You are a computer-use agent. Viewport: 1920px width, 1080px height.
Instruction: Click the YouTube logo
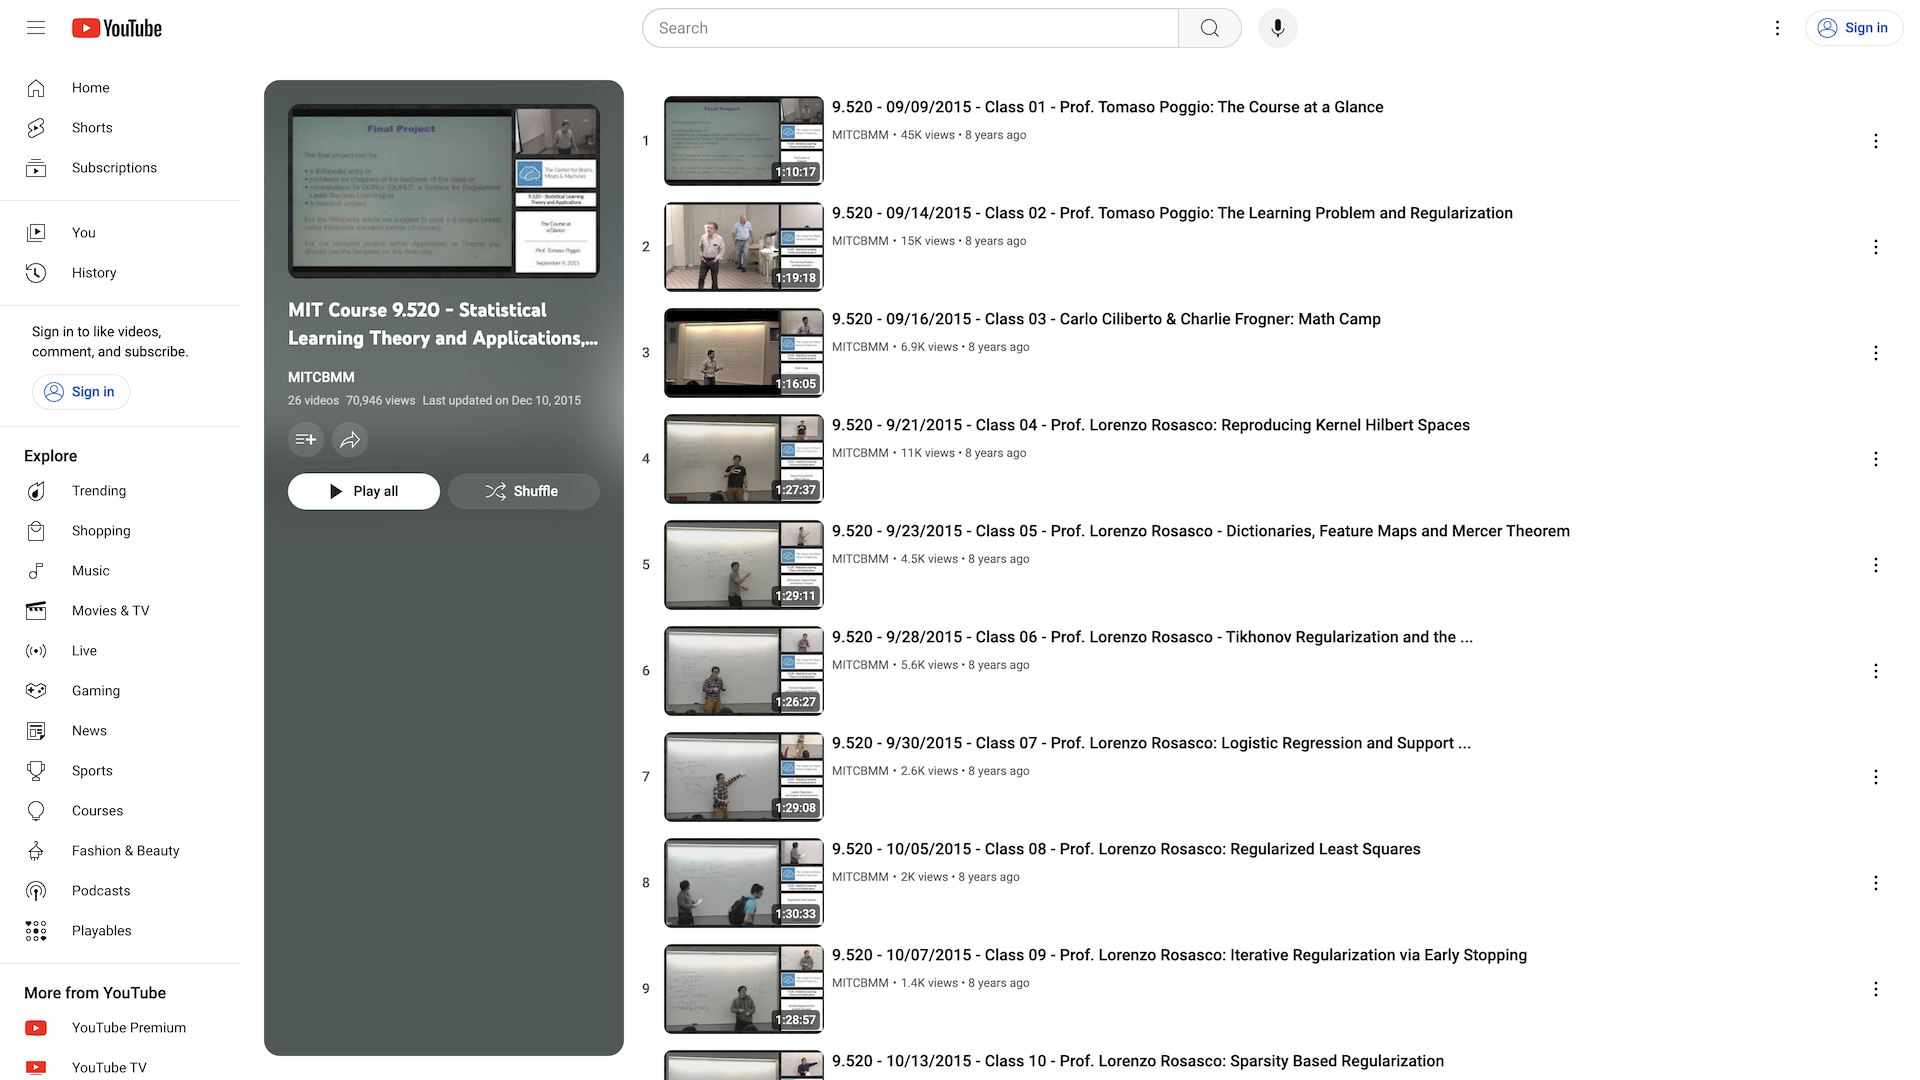tap(117, 28)
